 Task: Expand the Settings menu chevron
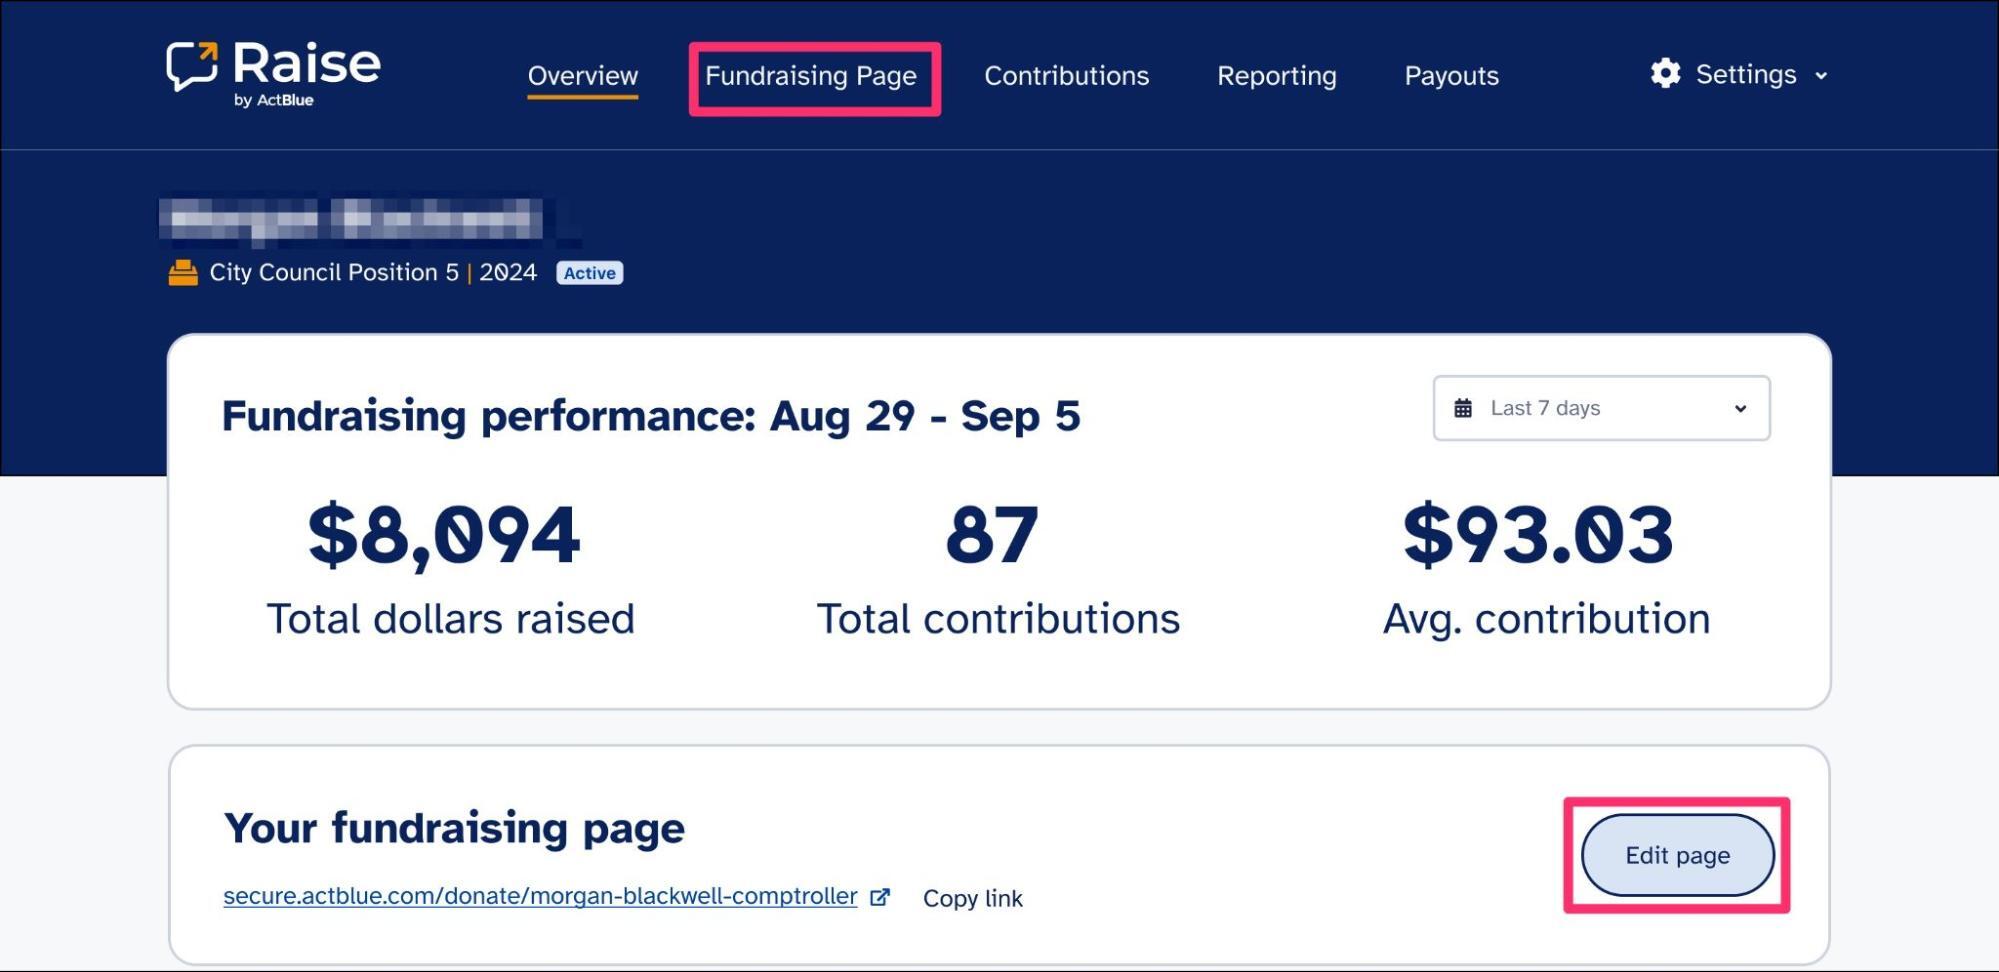1821,75
